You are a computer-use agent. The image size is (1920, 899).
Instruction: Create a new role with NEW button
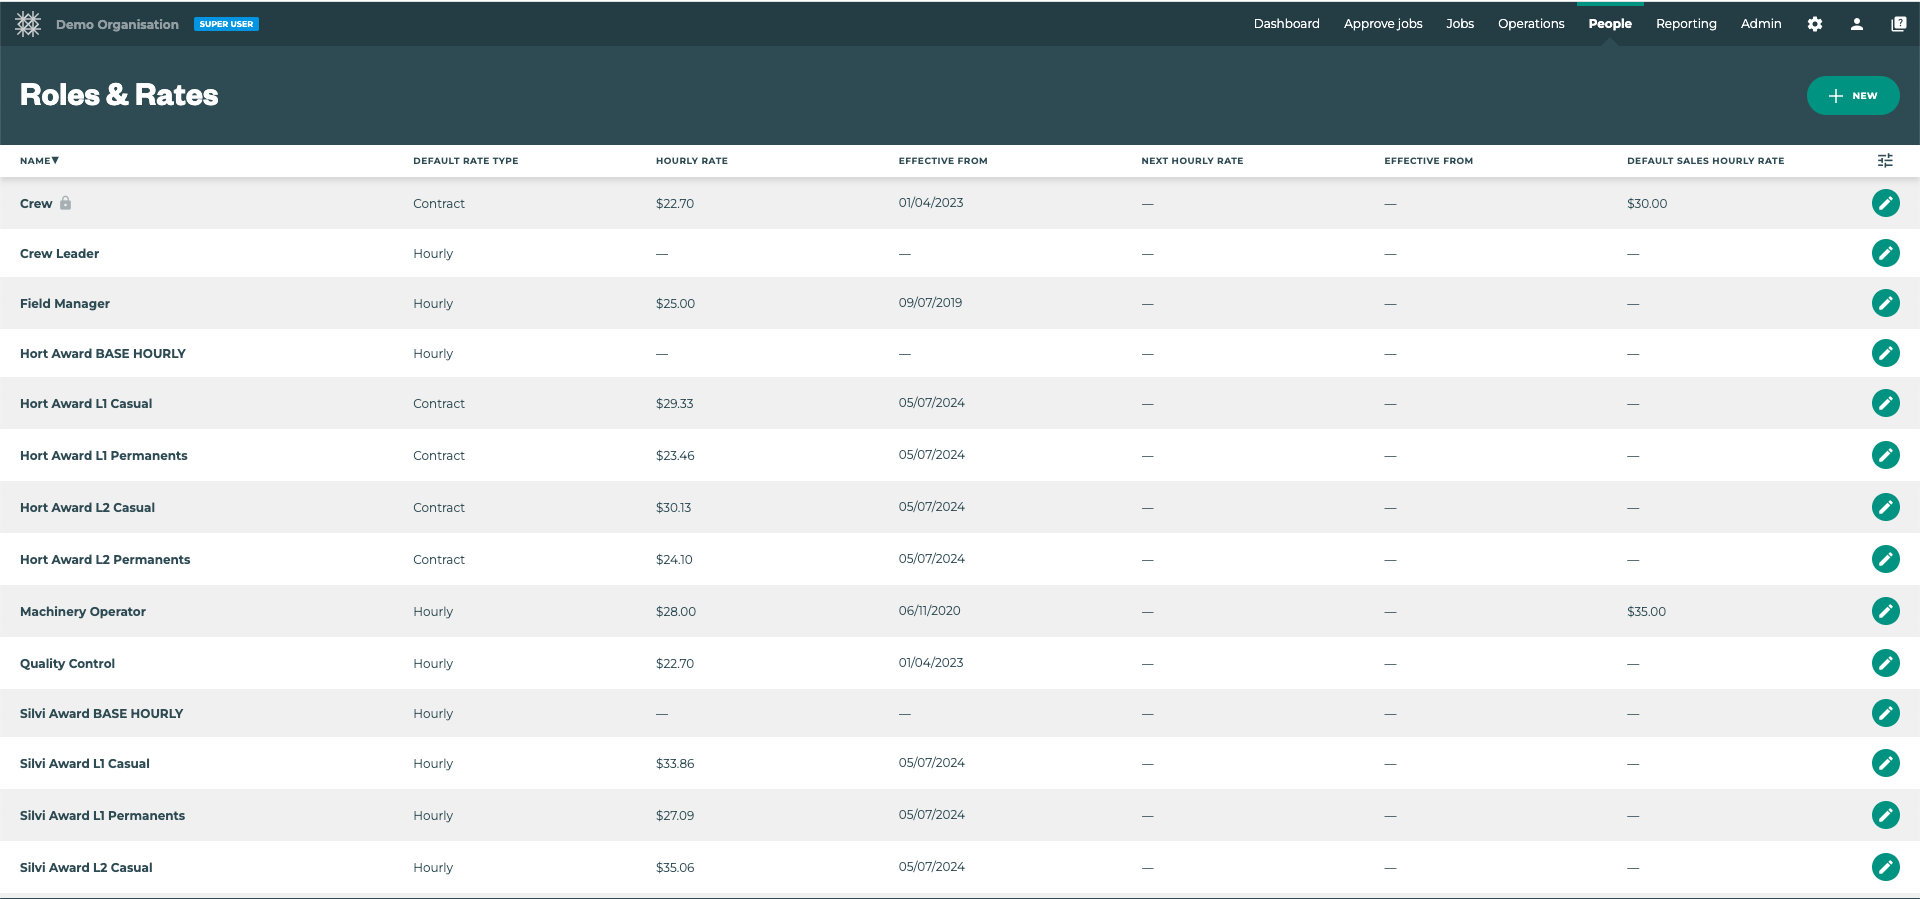pos(1852,96)
